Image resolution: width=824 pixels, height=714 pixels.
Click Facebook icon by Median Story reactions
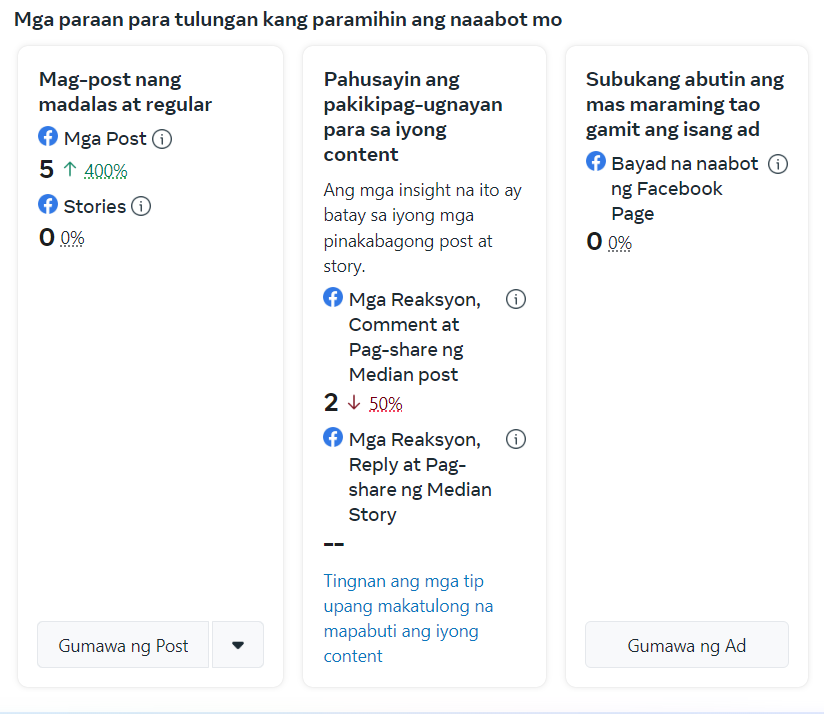point(333,438)
